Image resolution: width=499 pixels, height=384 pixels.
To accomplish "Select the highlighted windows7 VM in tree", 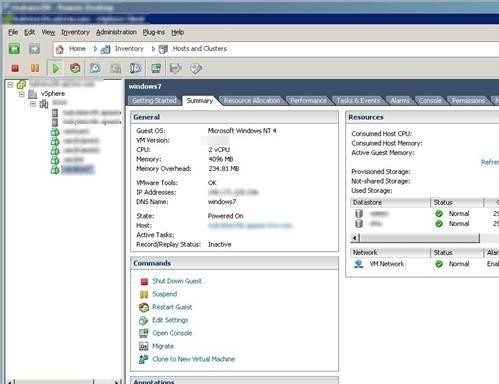I will (x=78, y=170).
